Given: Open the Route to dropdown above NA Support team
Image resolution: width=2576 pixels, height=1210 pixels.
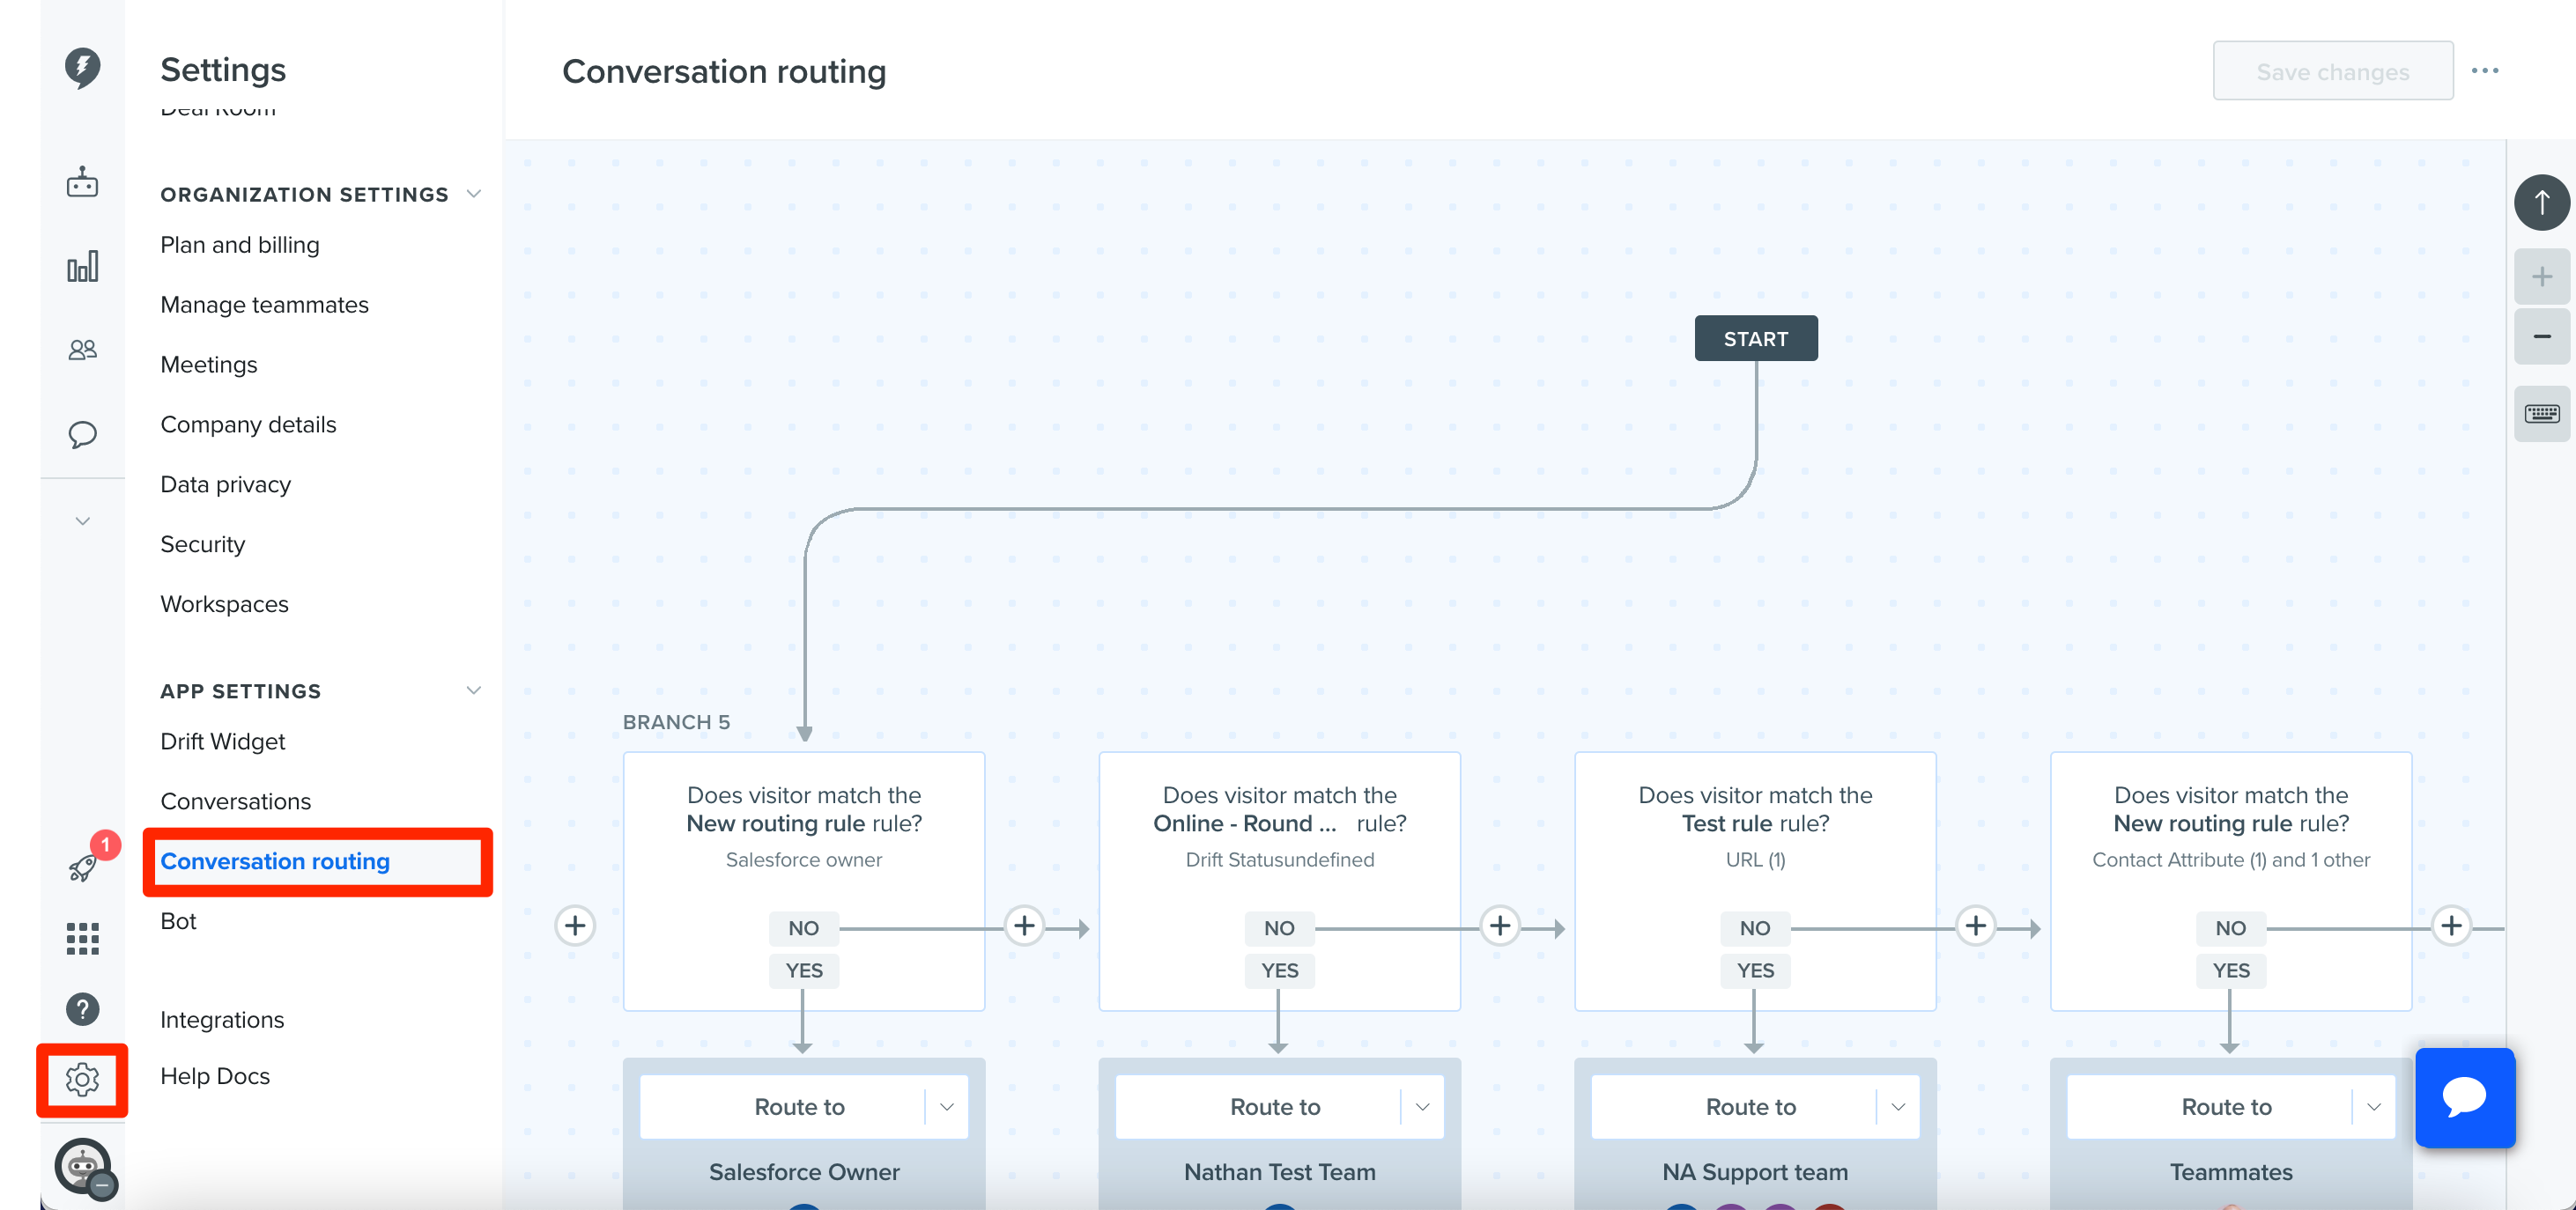Looking at the screenshot, I should [1755, 1107].
